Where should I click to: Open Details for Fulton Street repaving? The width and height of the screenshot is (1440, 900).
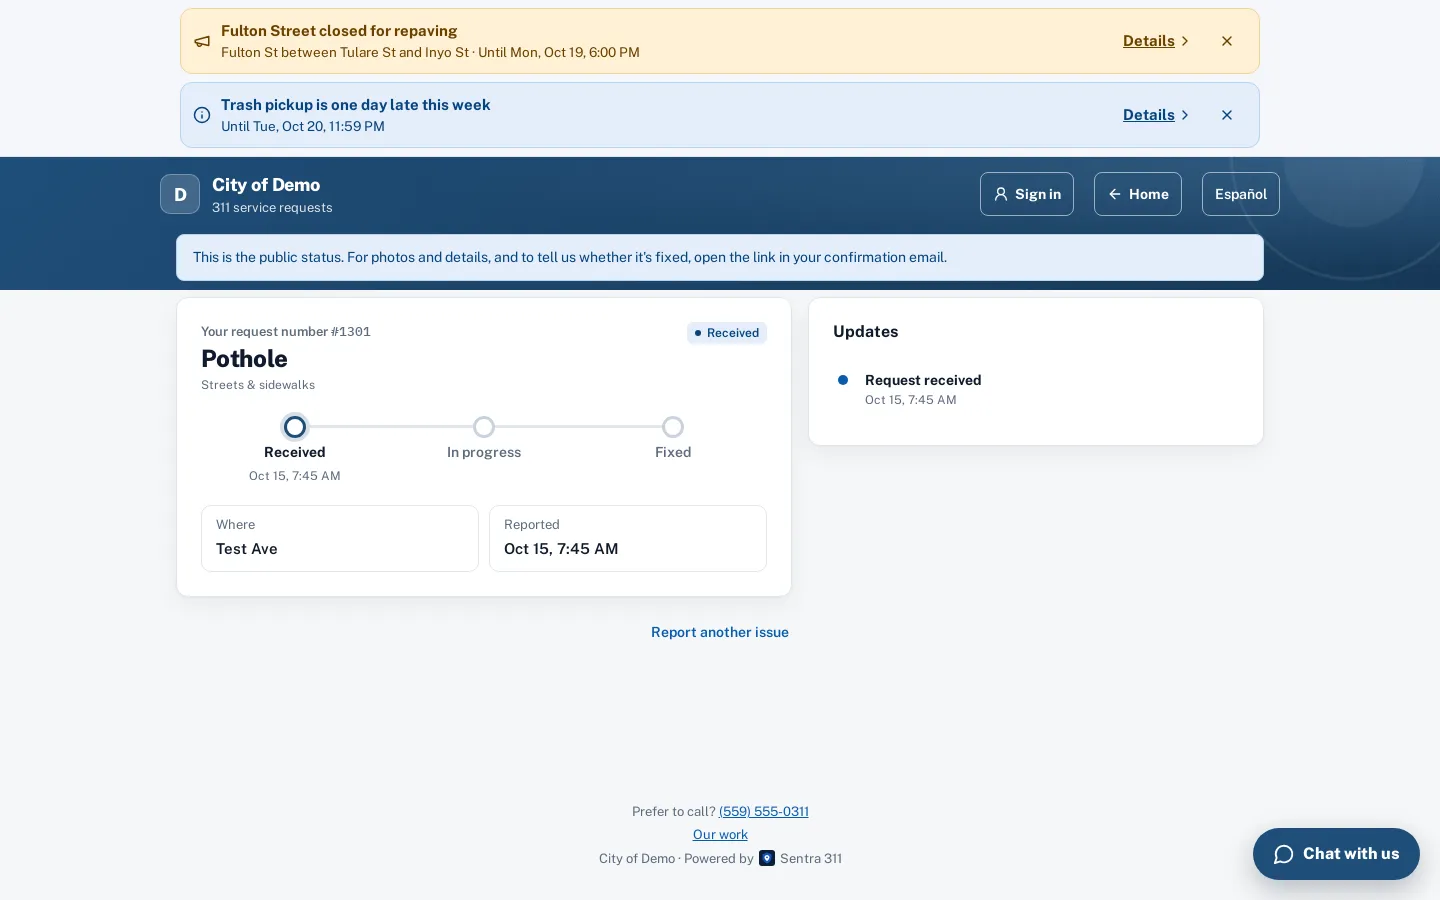pyautogui.click(x=1156, y=41)
